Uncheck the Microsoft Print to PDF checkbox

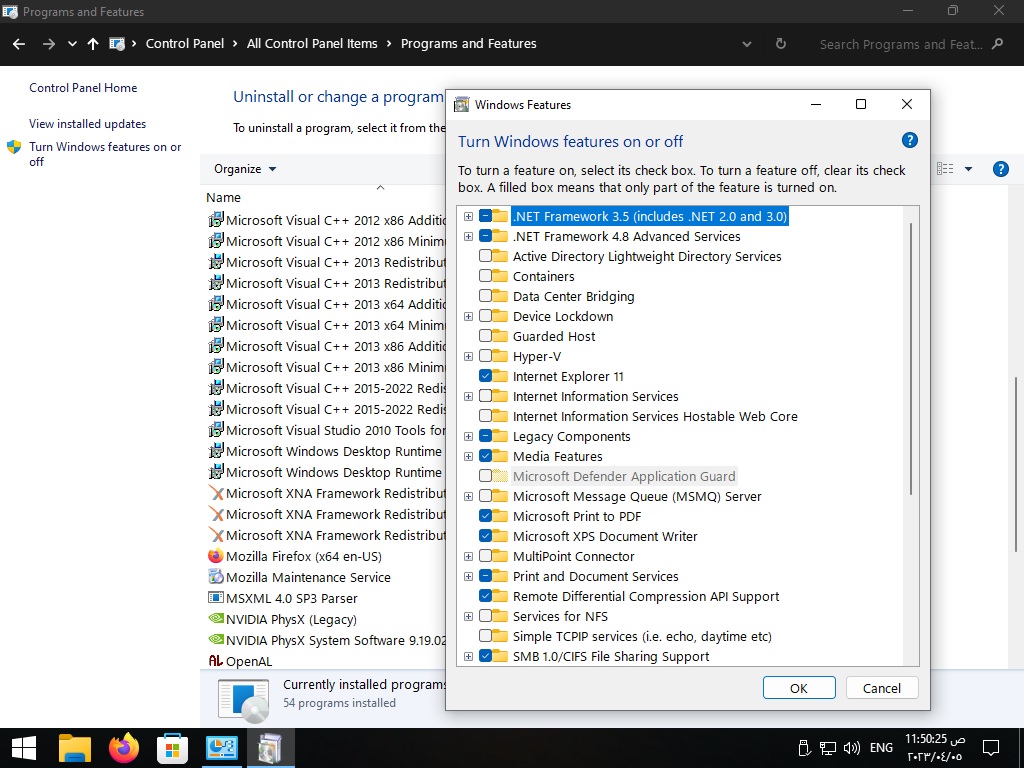coord(485,516)
